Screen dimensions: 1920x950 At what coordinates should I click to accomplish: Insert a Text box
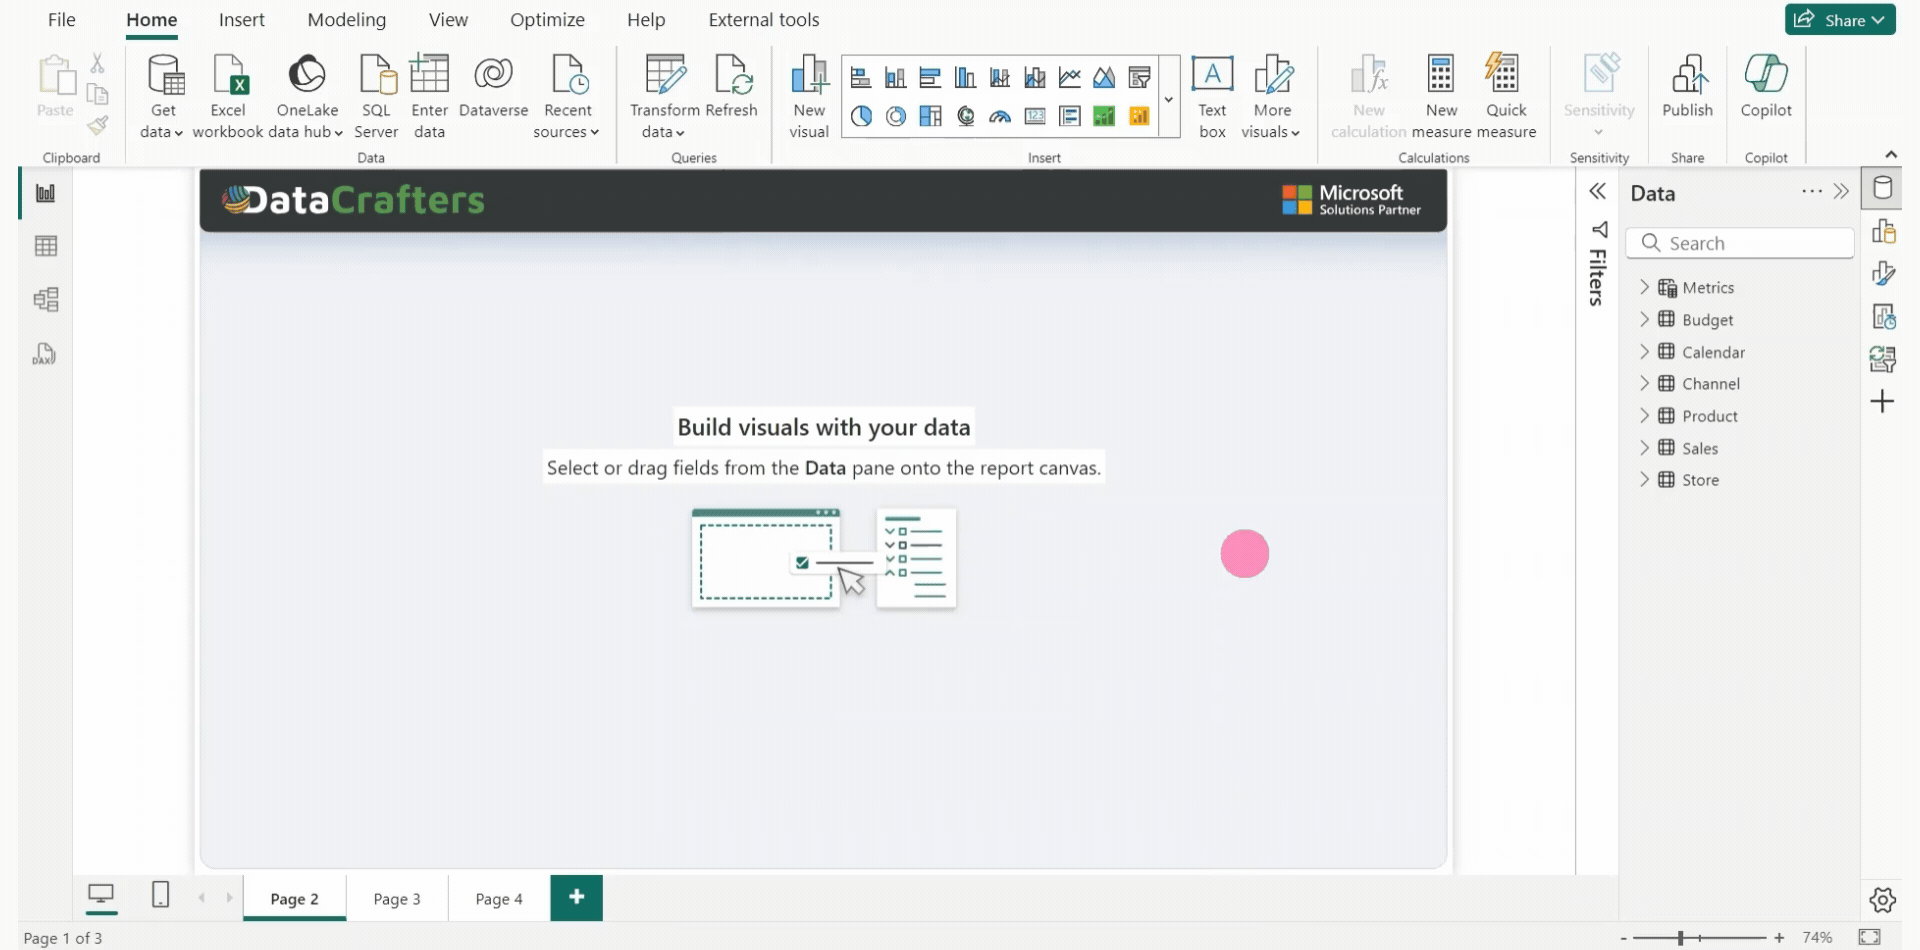[1212, 97]
